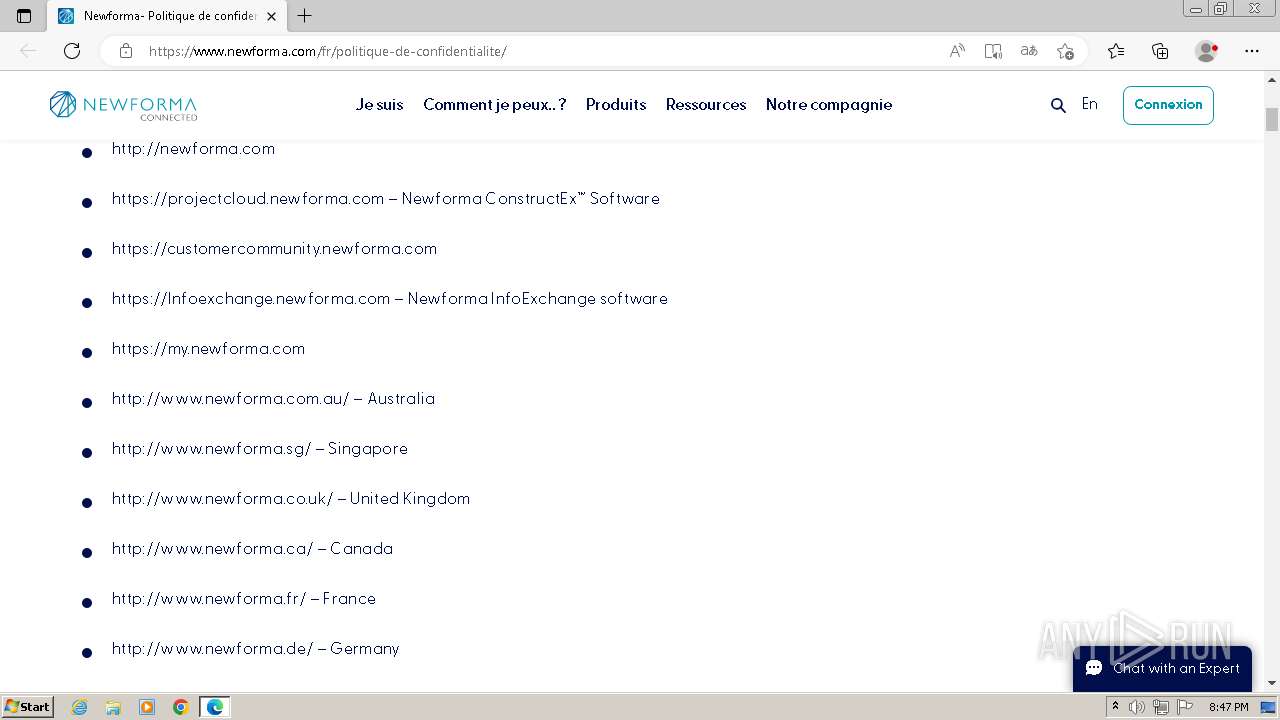The width and height of the screenshot is (1280, 720).
Task: Open the browser profile avatar
Action: coord(1206,51)
